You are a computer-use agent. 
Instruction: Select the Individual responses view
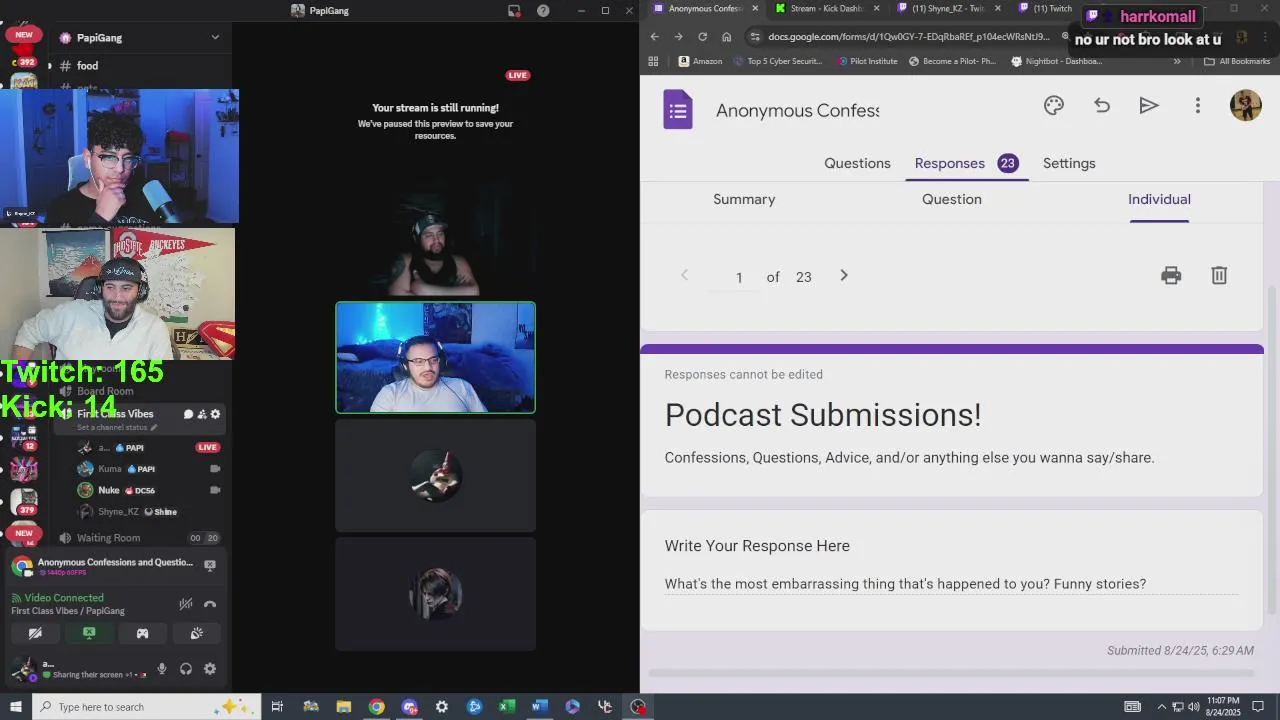(x=1159, y=199)
